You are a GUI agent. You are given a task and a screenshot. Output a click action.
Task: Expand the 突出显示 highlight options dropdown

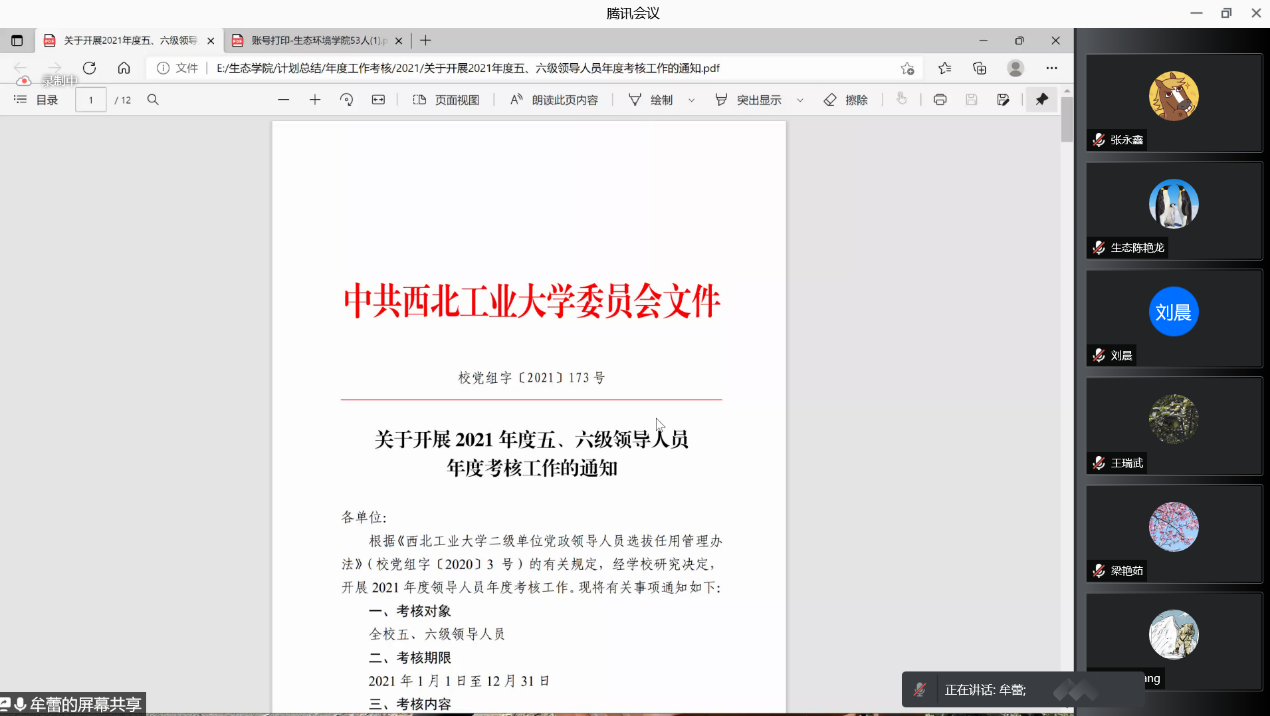pyautogui.click(x=800, y=100)
